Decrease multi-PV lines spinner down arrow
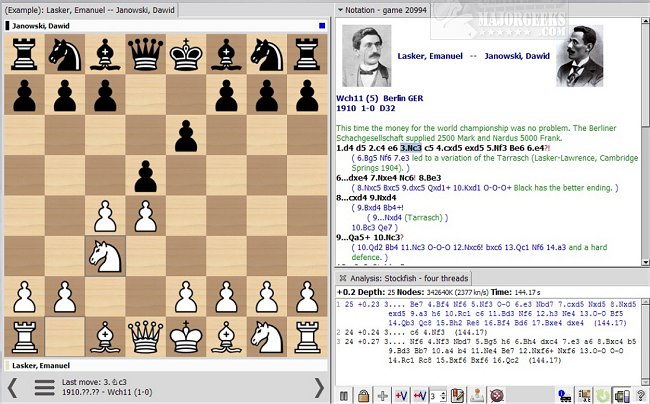Screen dimensions: 650x404 coord(444,399)
